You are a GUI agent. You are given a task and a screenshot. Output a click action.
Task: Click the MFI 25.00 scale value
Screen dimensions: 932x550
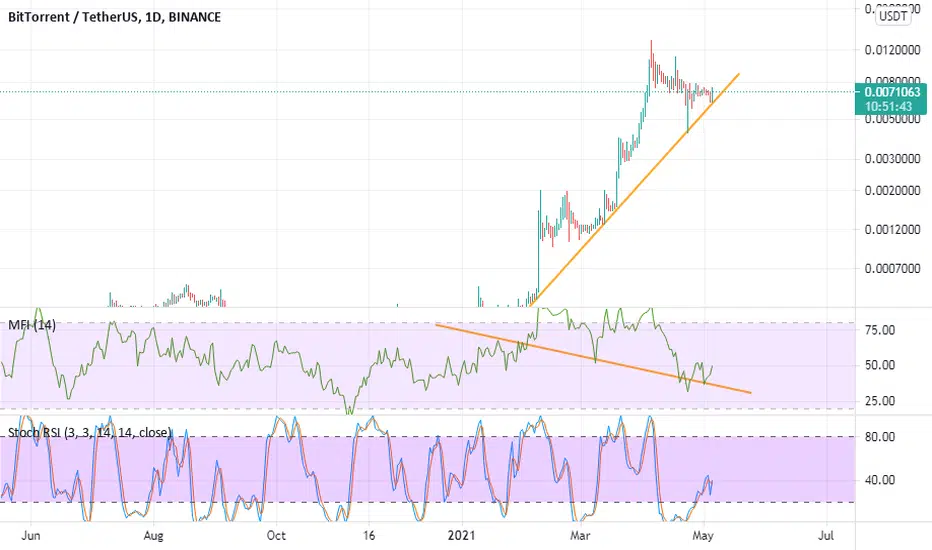coord(880,401)
